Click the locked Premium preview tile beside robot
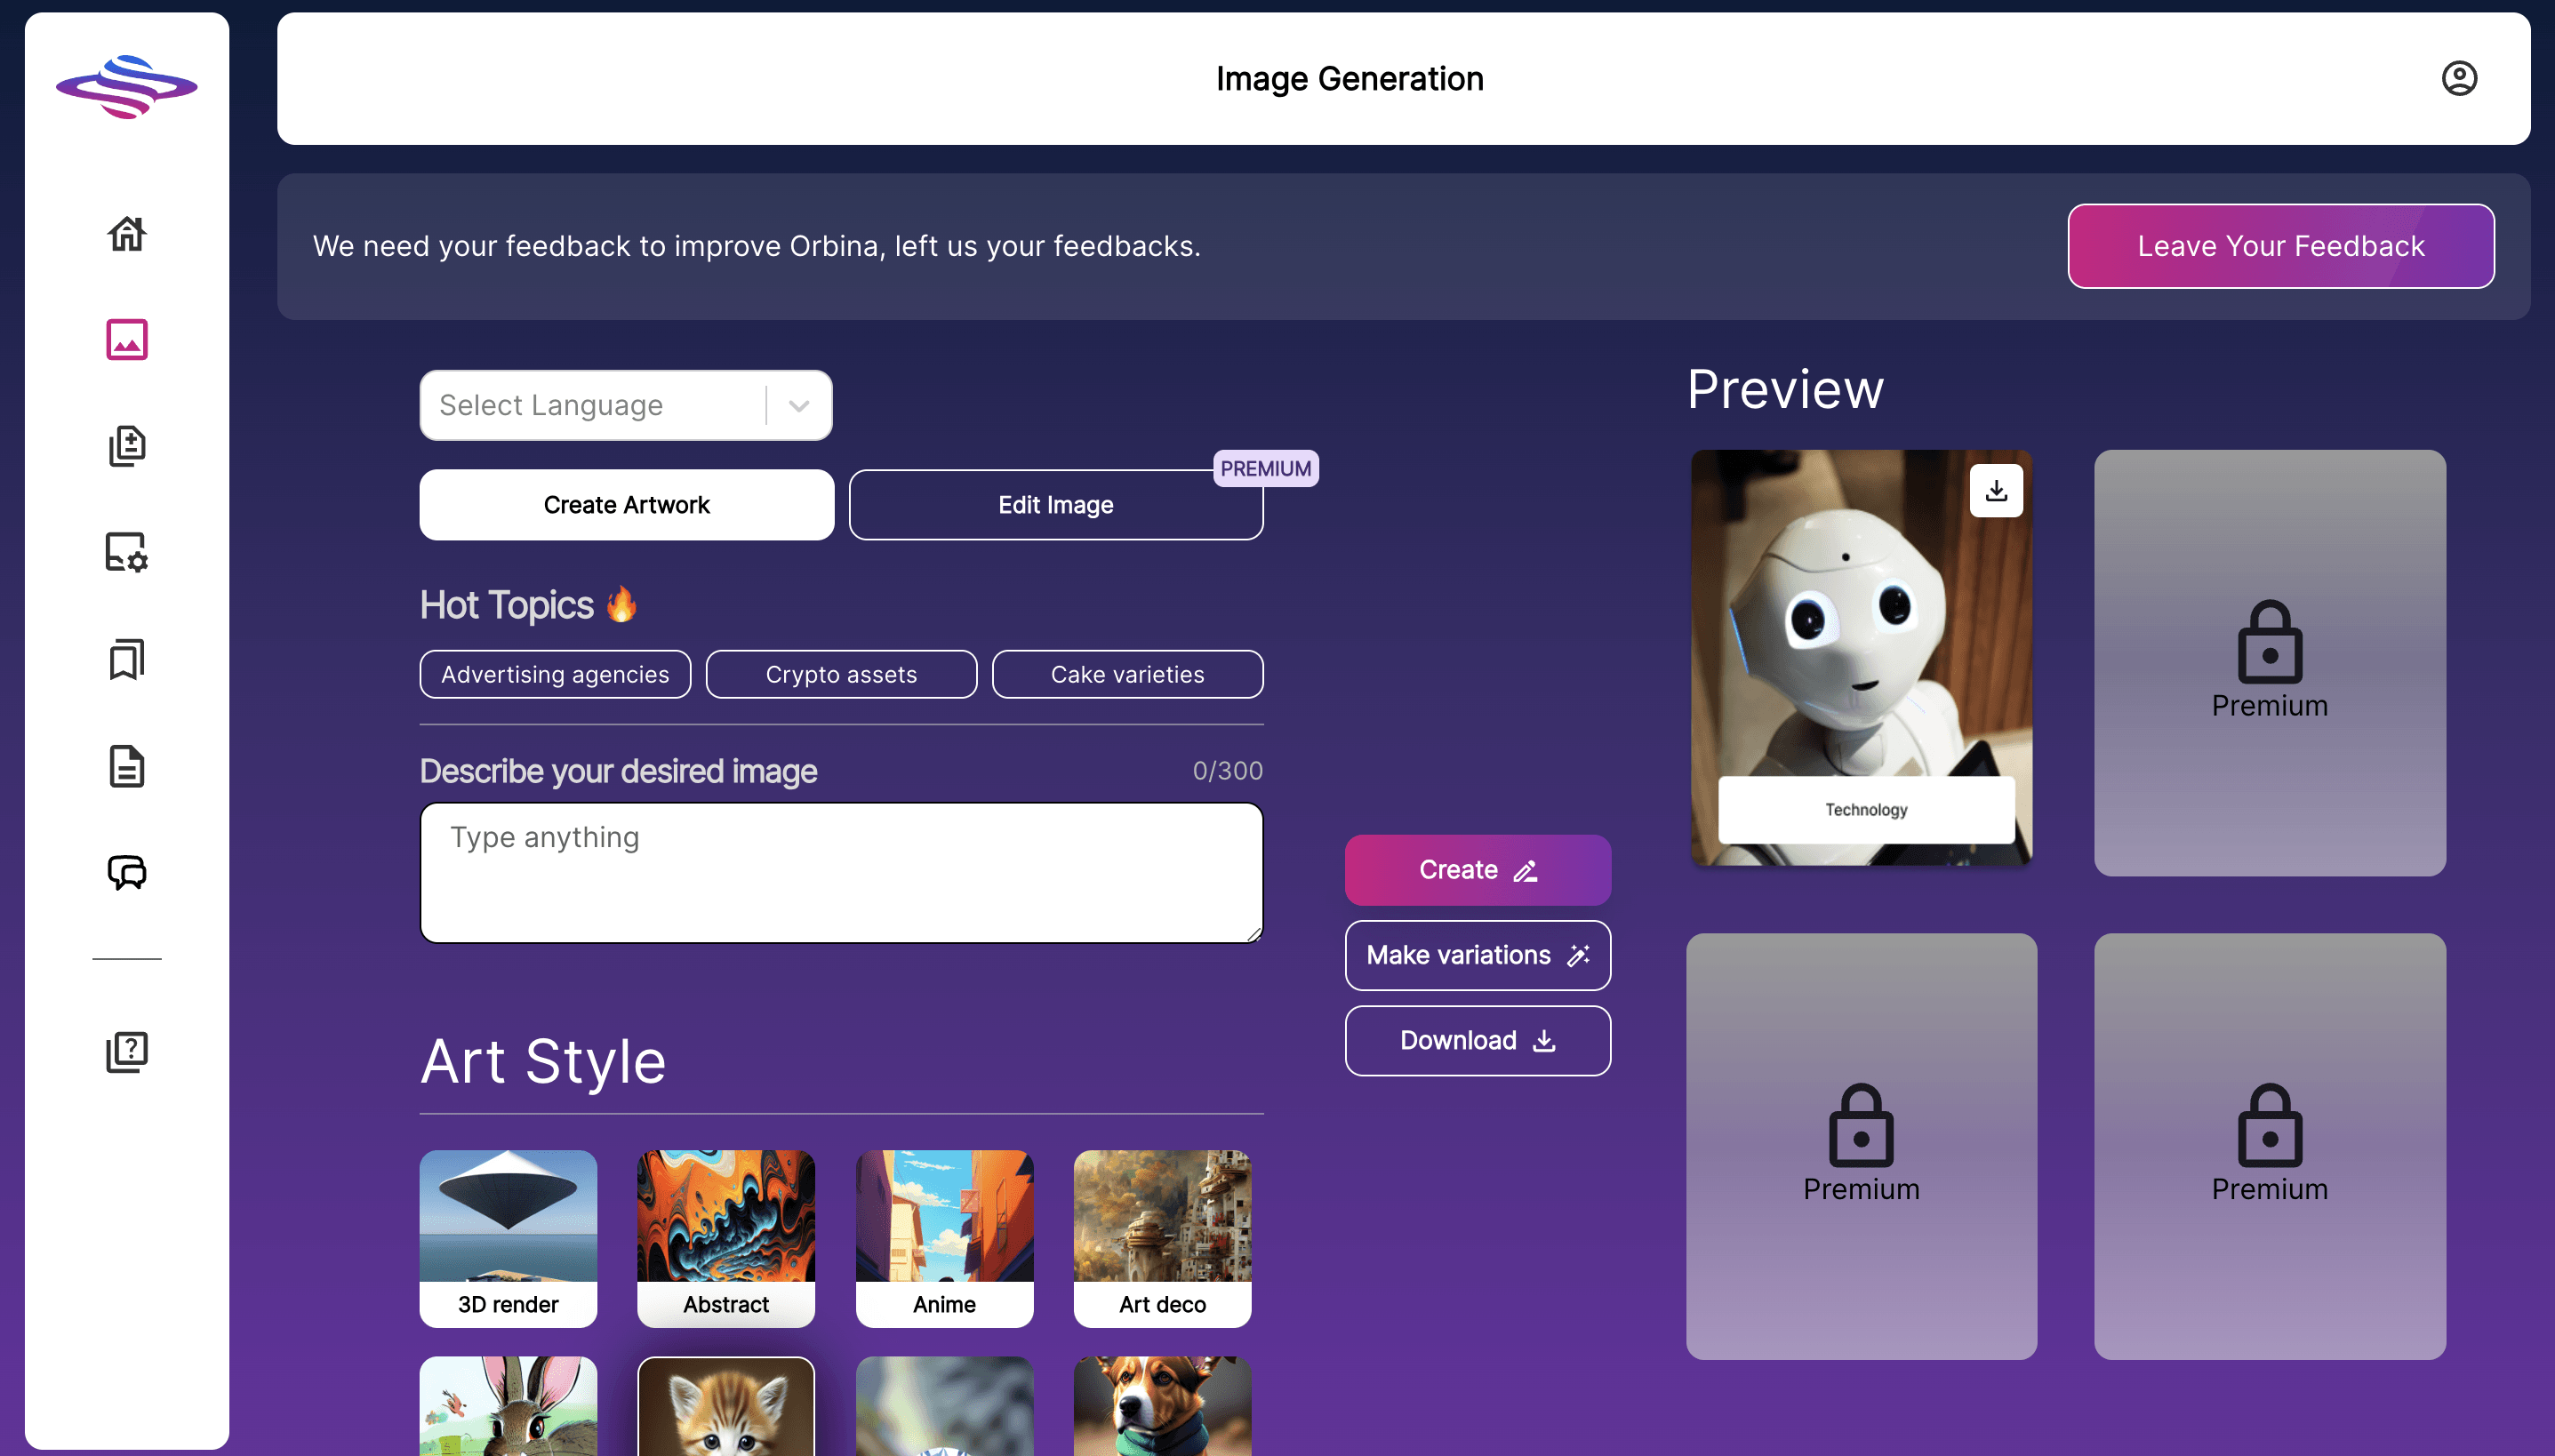 [2269, 662]
